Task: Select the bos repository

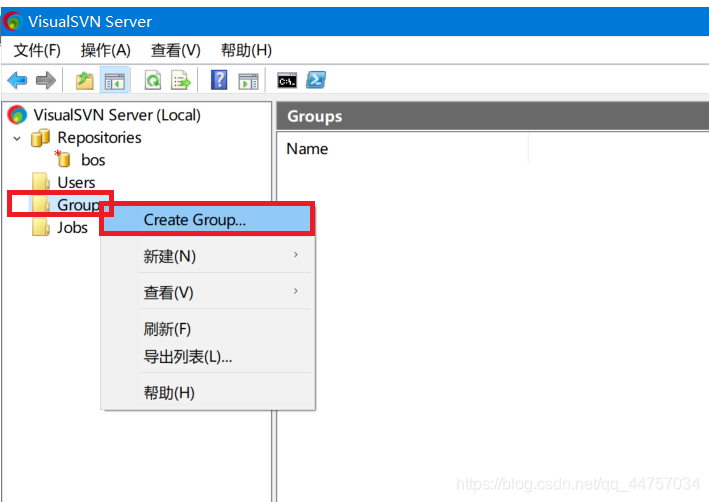Action: tap(93, 160)
